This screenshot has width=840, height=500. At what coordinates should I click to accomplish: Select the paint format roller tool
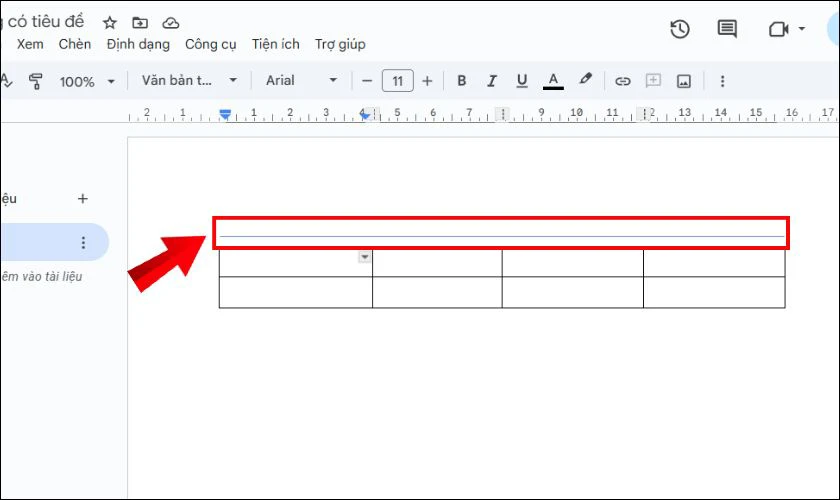click(x=36, y=81)
